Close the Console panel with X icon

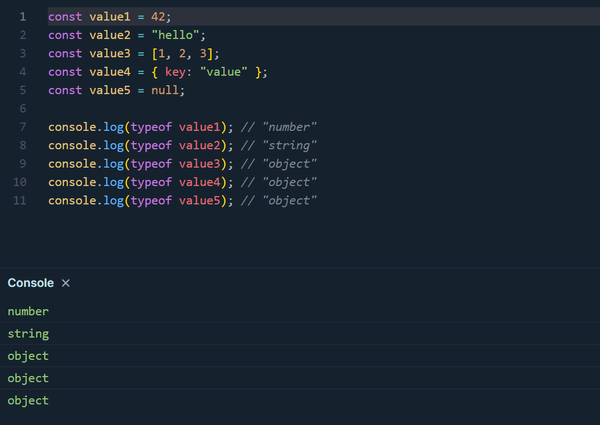coord(66,283)
